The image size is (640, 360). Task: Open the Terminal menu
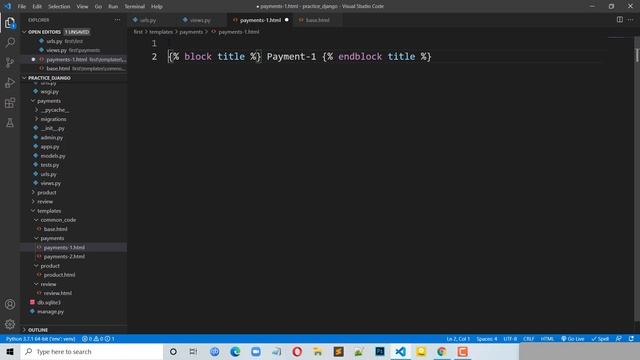pyautogui.click(x=135, y=7)
